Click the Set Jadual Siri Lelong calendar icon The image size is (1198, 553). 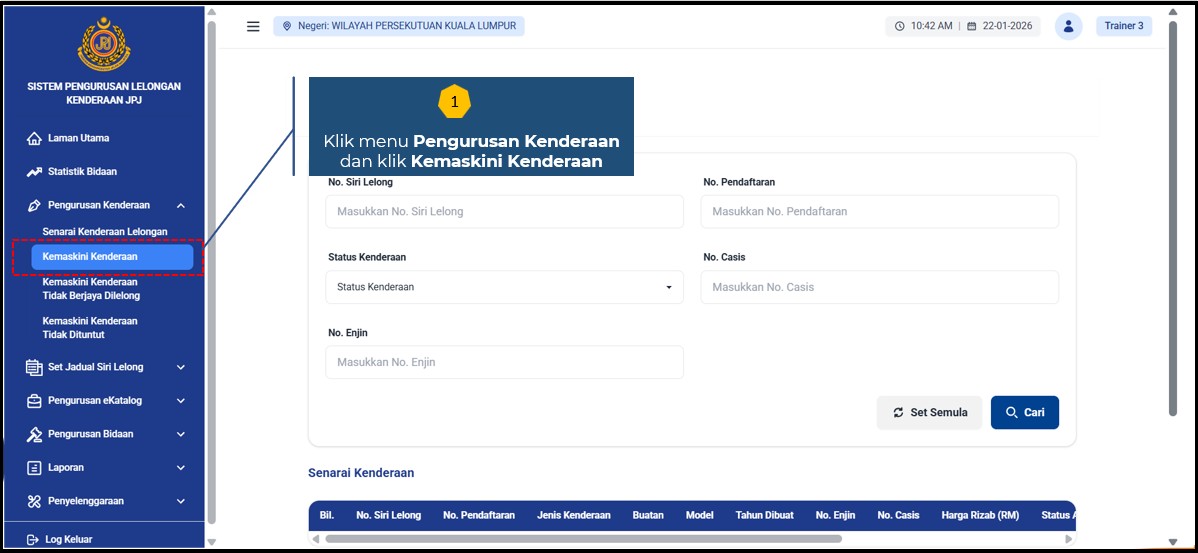[34, 367]
